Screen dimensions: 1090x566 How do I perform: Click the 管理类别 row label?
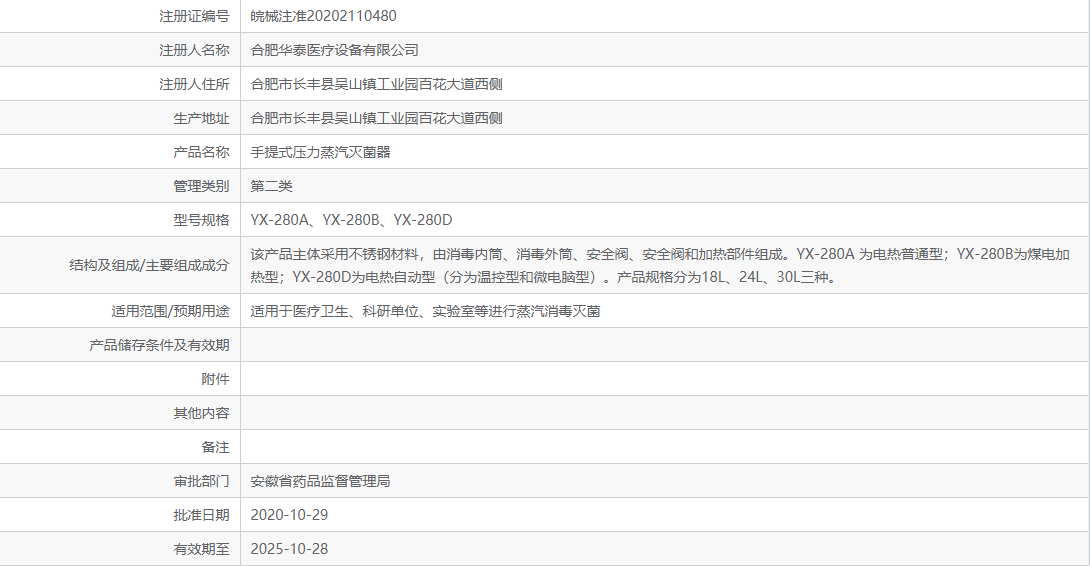[201, 186]
